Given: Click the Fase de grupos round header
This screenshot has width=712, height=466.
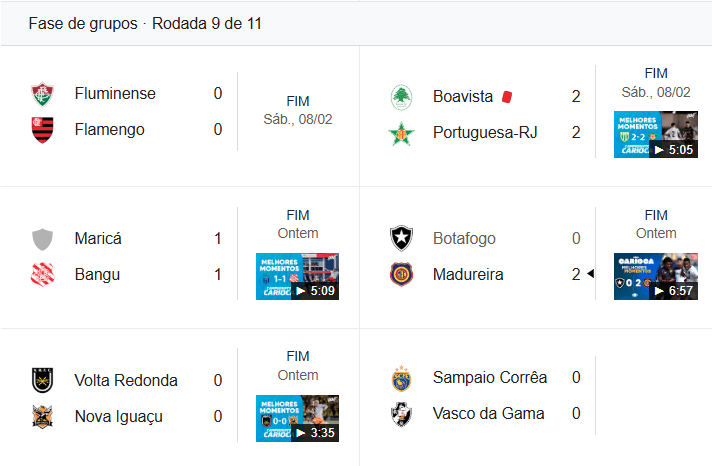Looking at the screenshot, I should 145,24.
